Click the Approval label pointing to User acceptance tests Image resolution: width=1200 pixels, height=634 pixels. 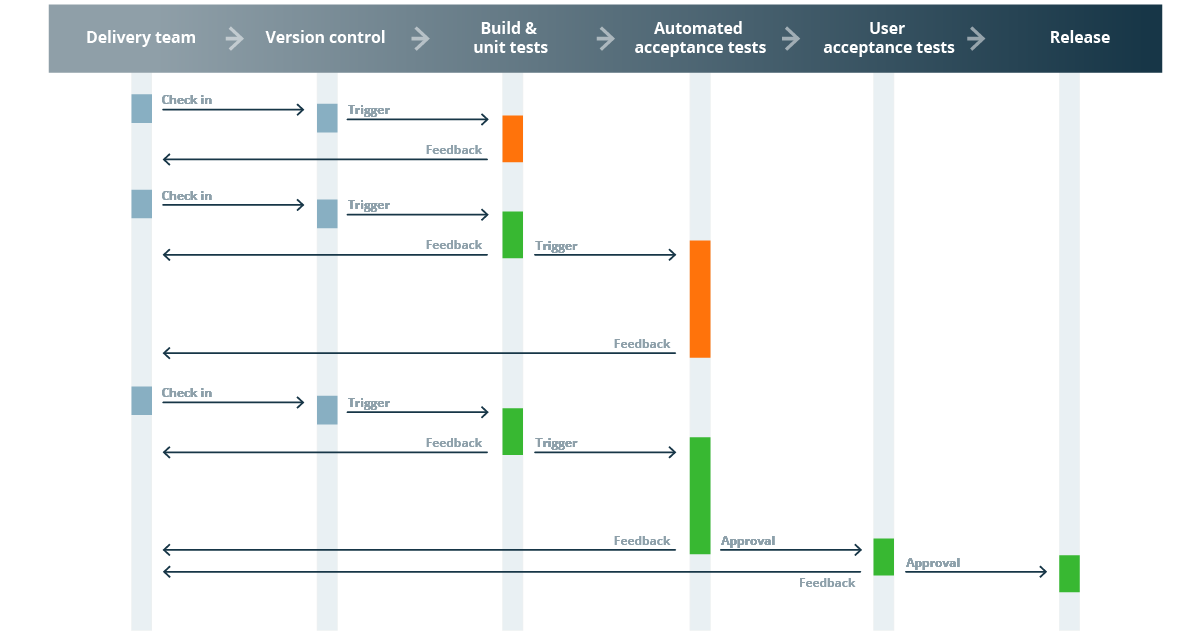pos(748,541)
